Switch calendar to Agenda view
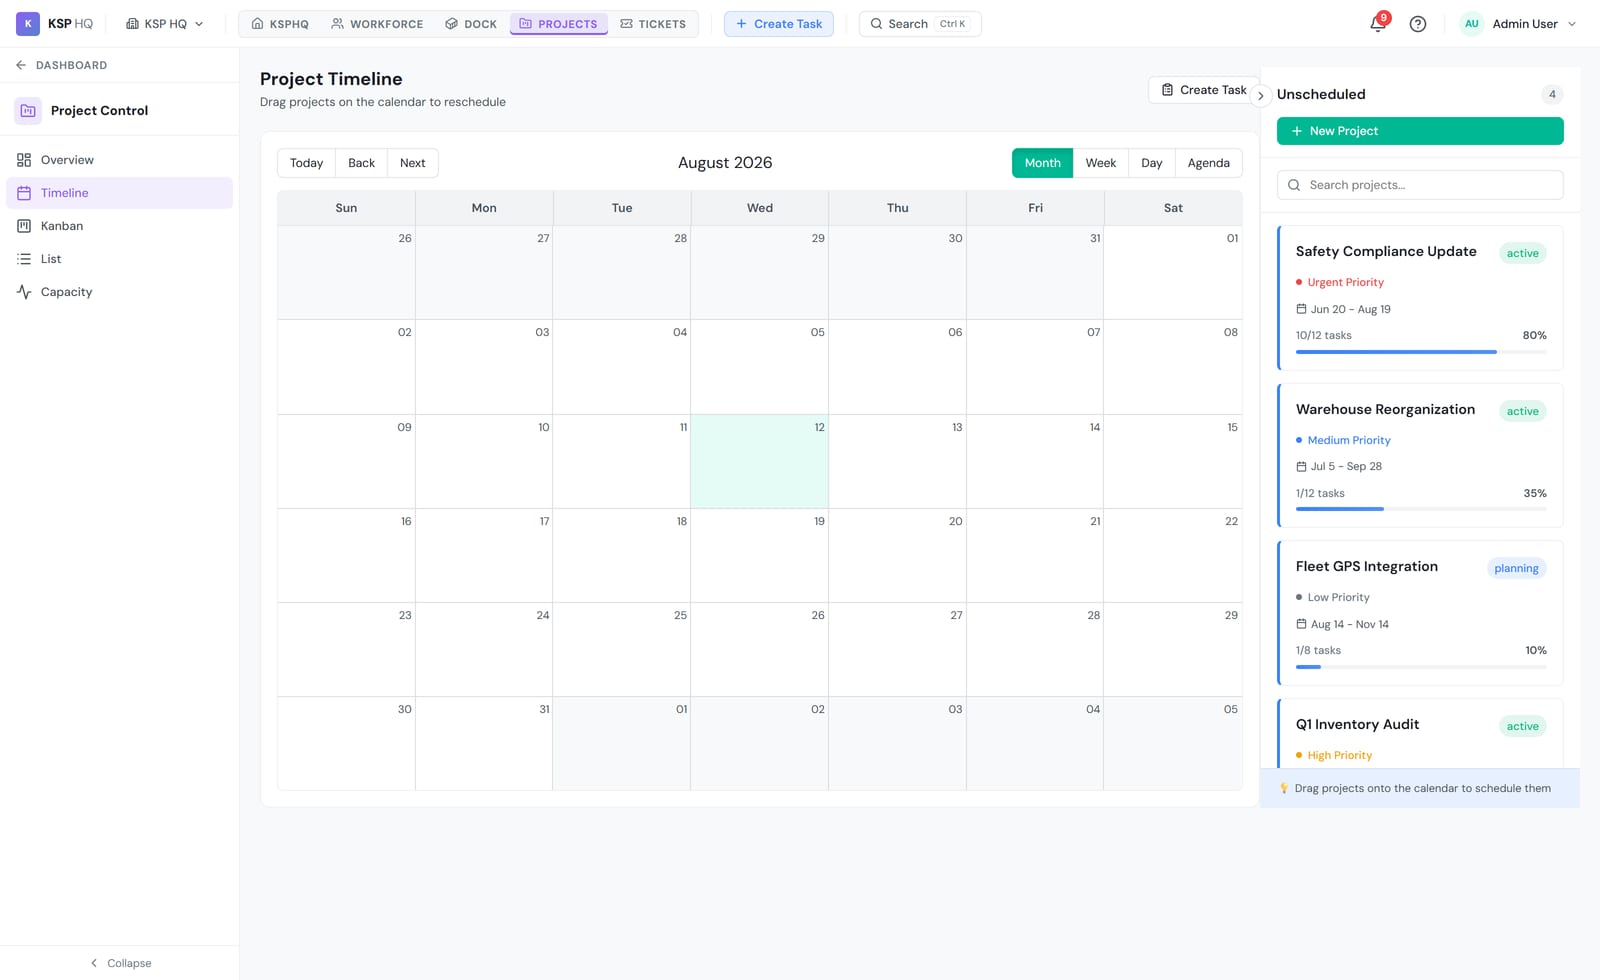The width and height of the screenshot is (1600, 980). point(1209,163)
